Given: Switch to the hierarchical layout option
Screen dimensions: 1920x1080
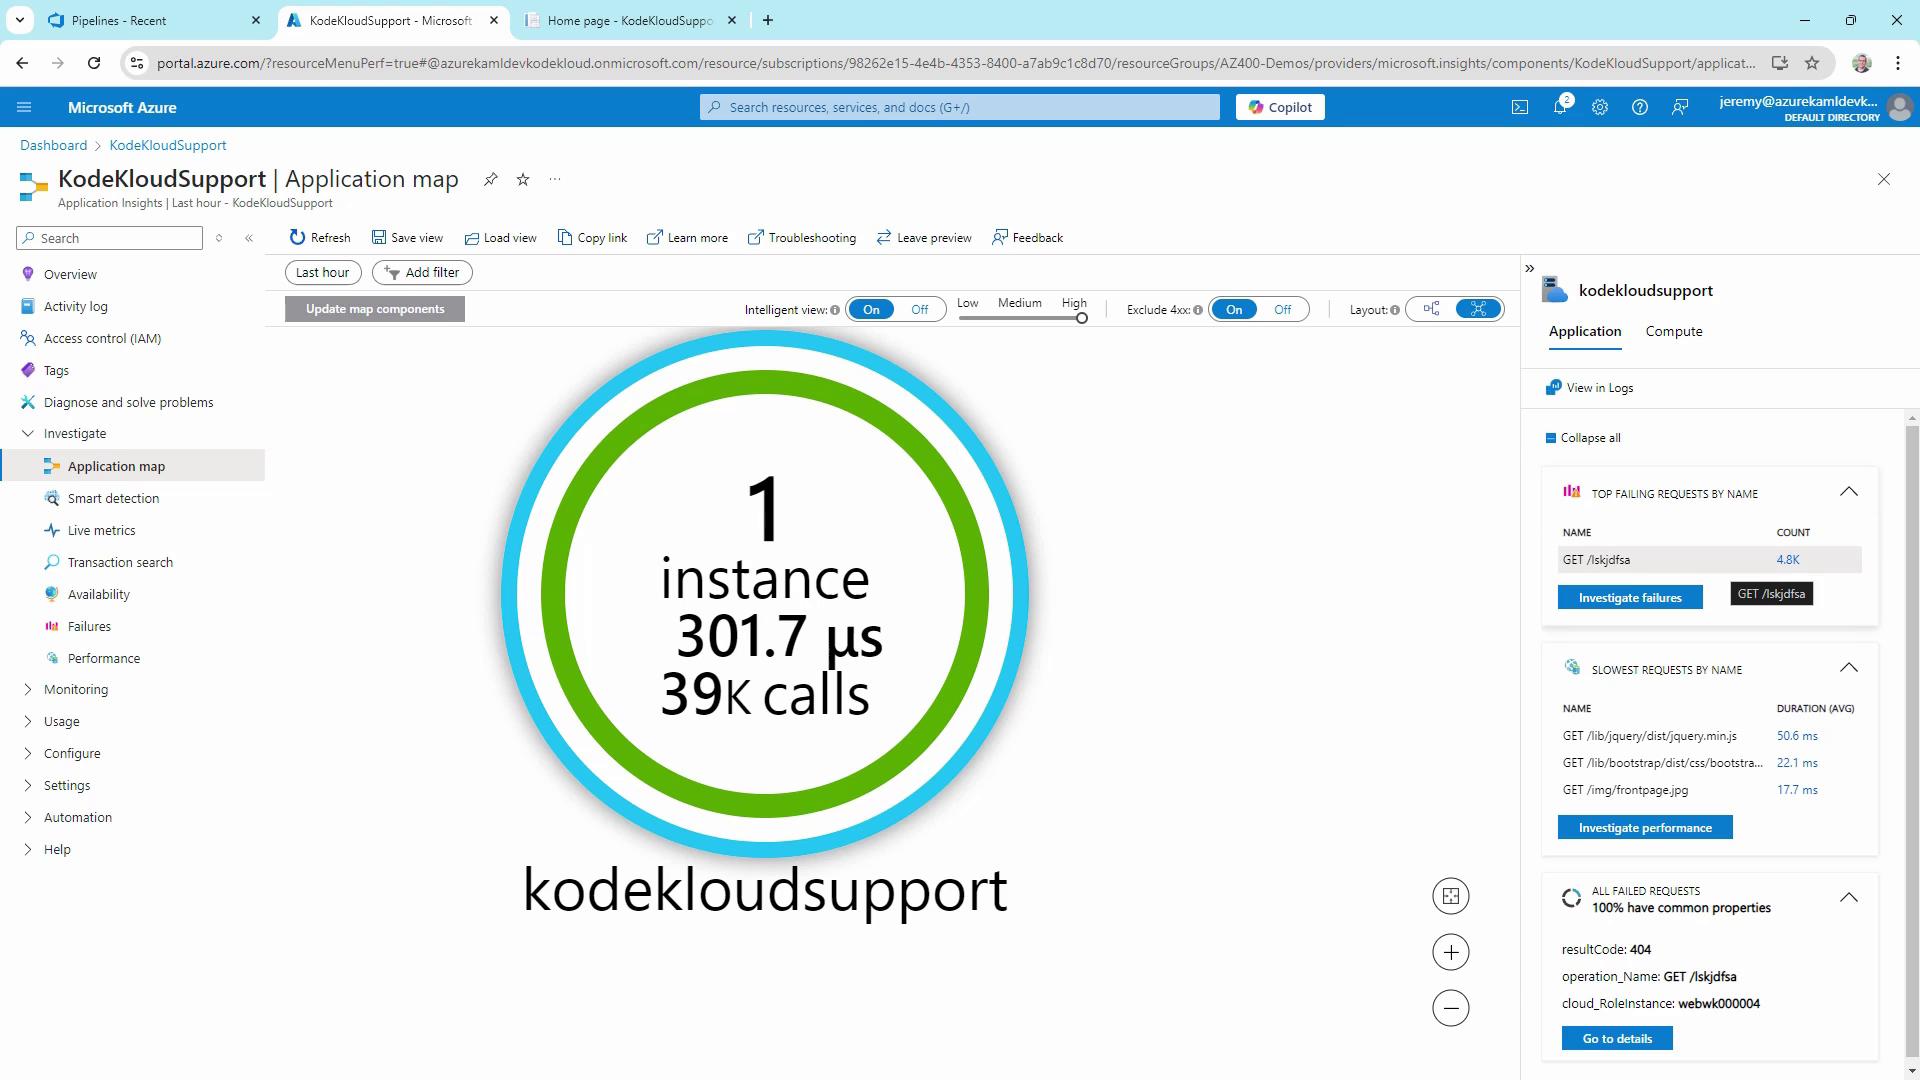Looking at the screenshot, I should click(x=1431, y=309).
